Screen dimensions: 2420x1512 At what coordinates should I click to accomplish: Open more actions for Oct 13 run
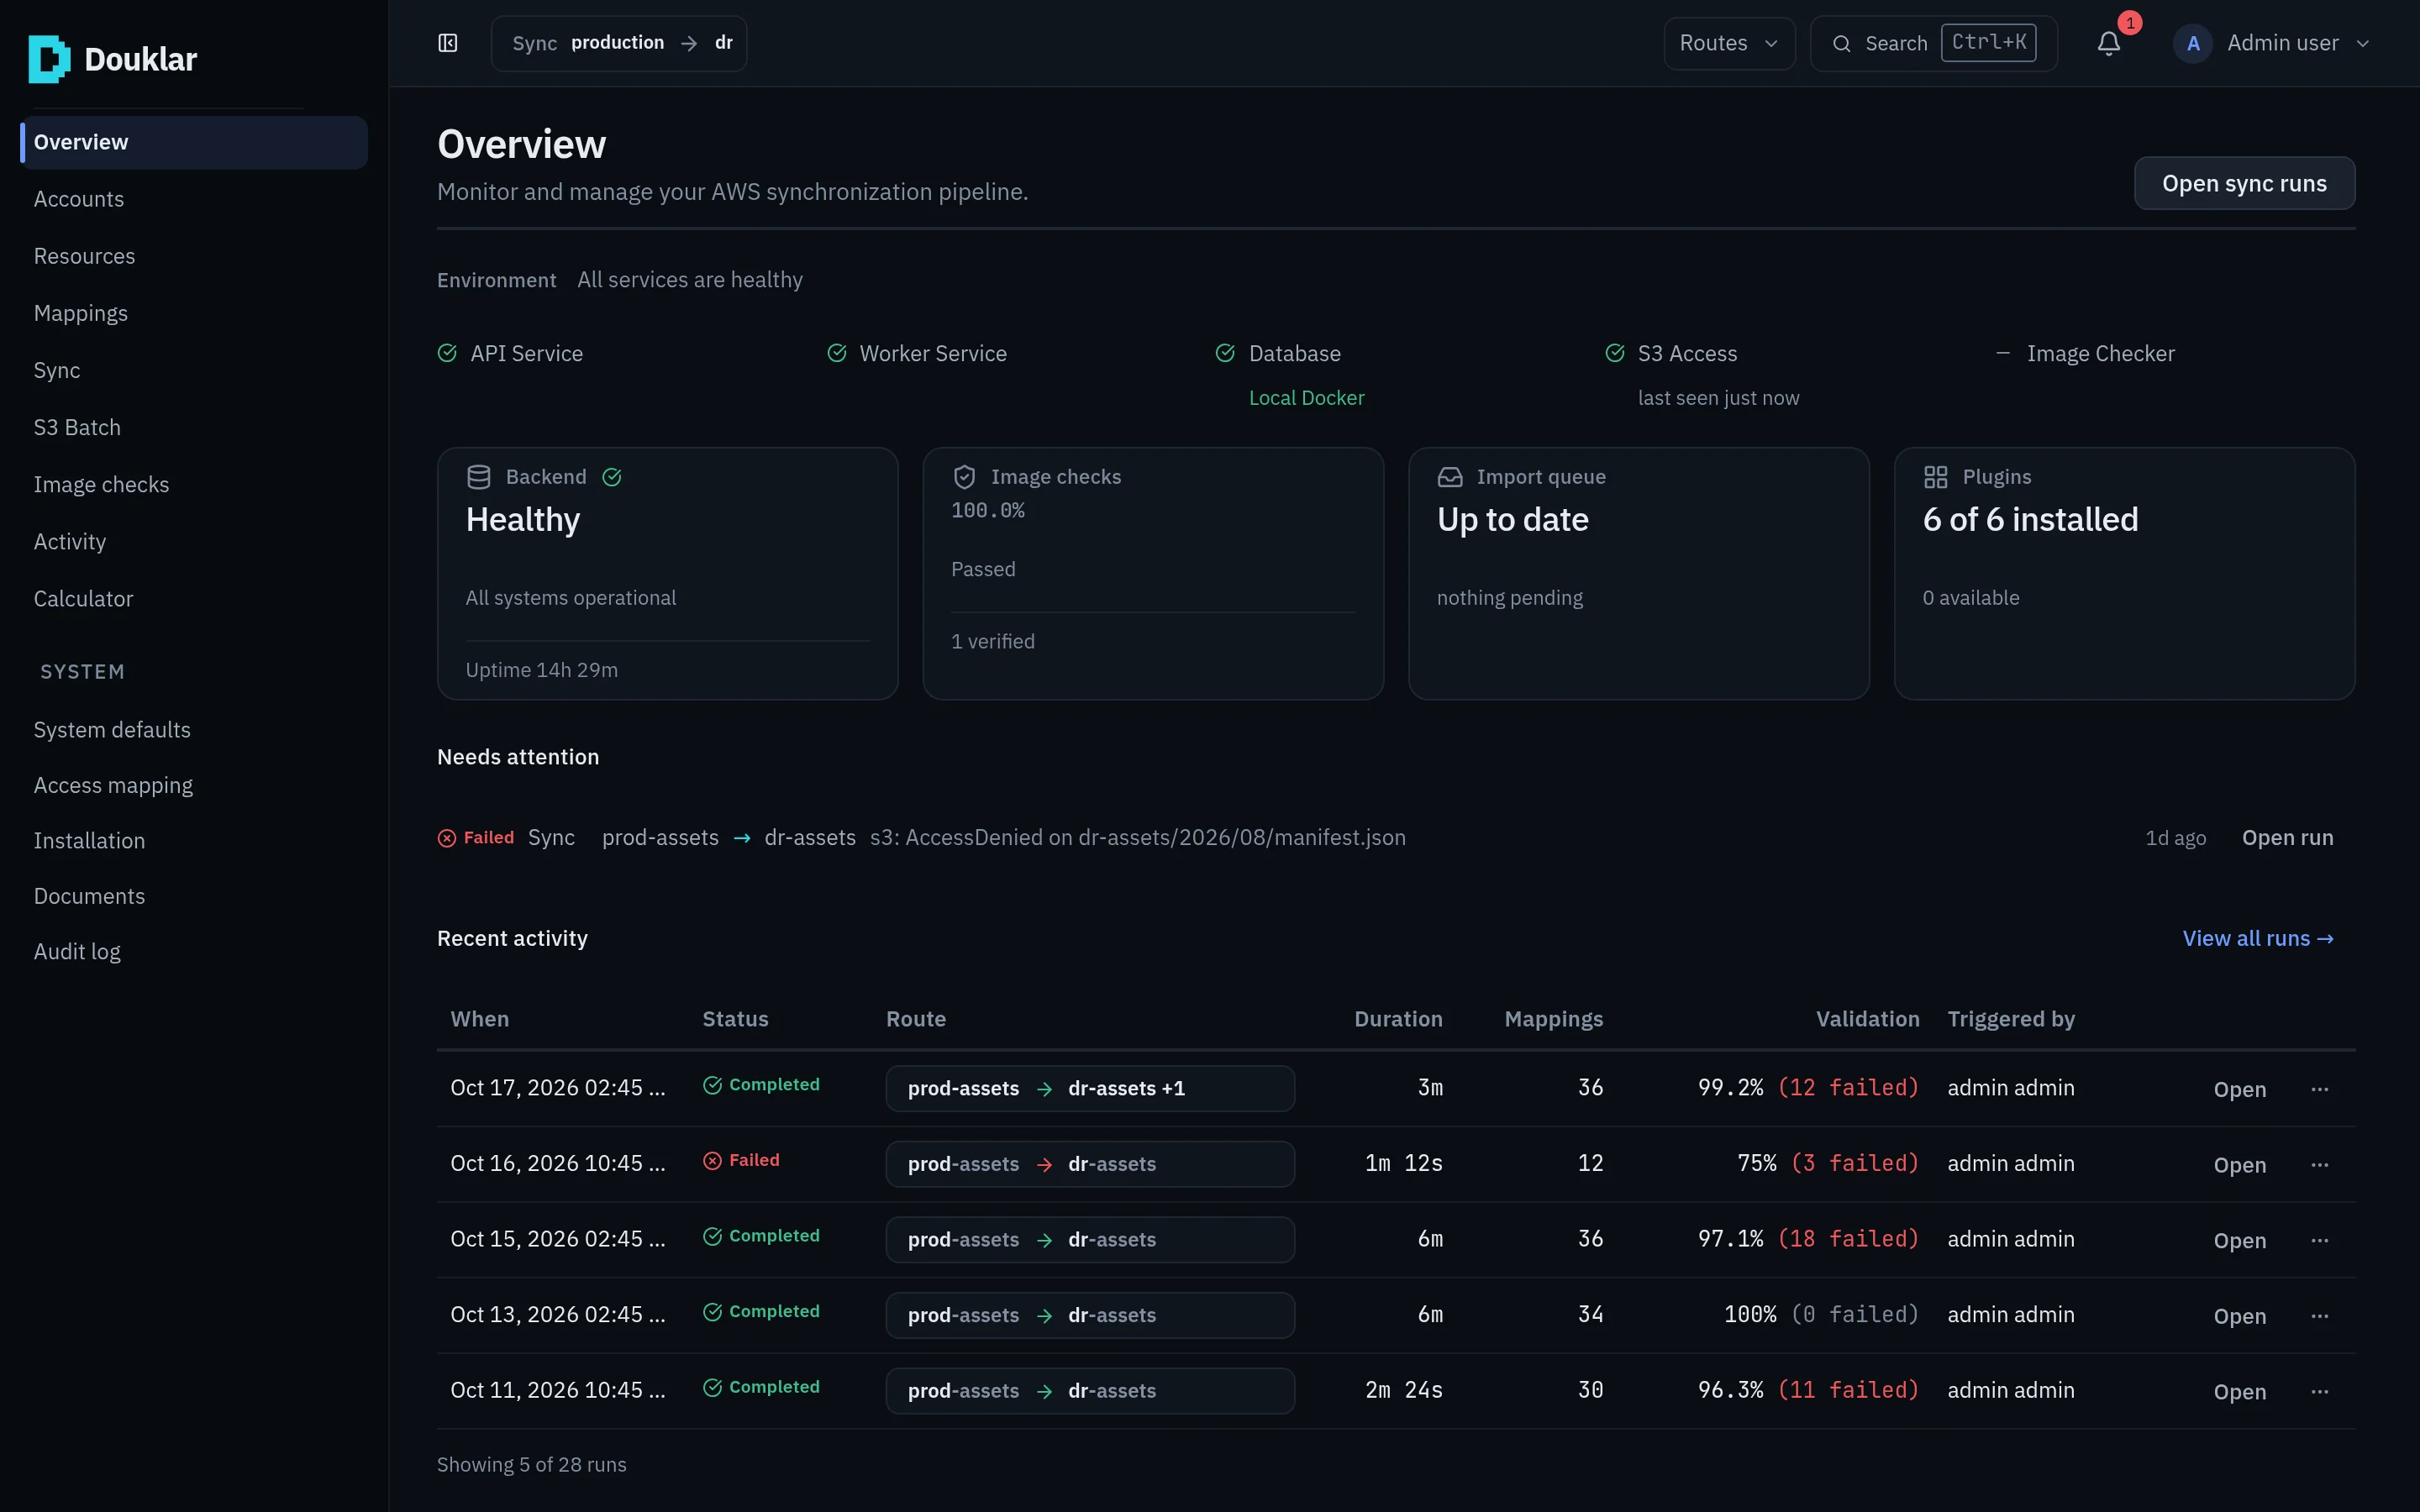coord(2320,1316)
